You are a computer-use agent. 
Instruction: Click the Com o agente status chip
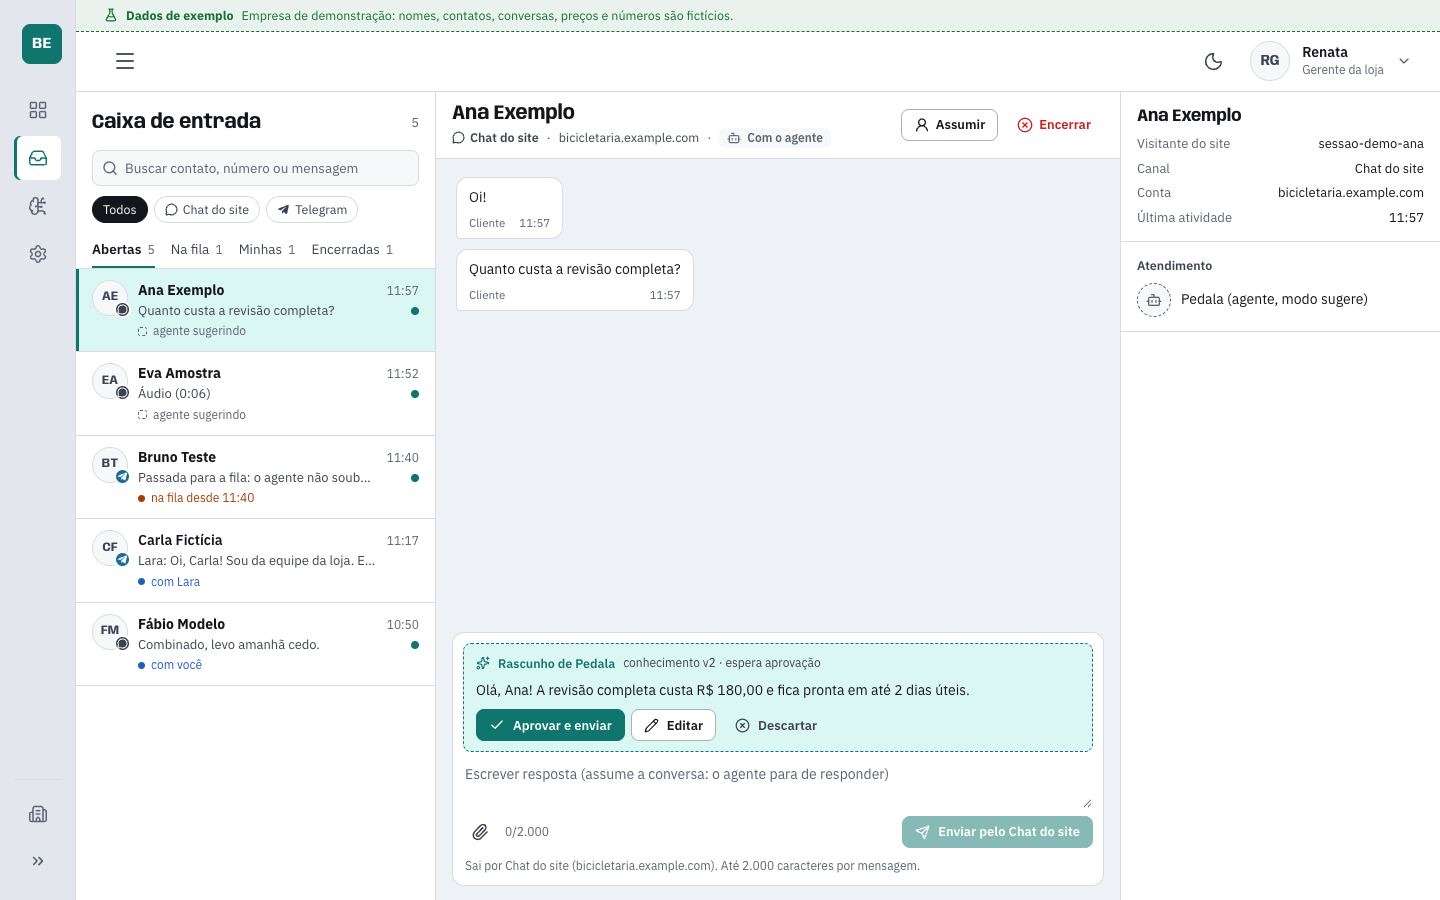coord(775,138)
